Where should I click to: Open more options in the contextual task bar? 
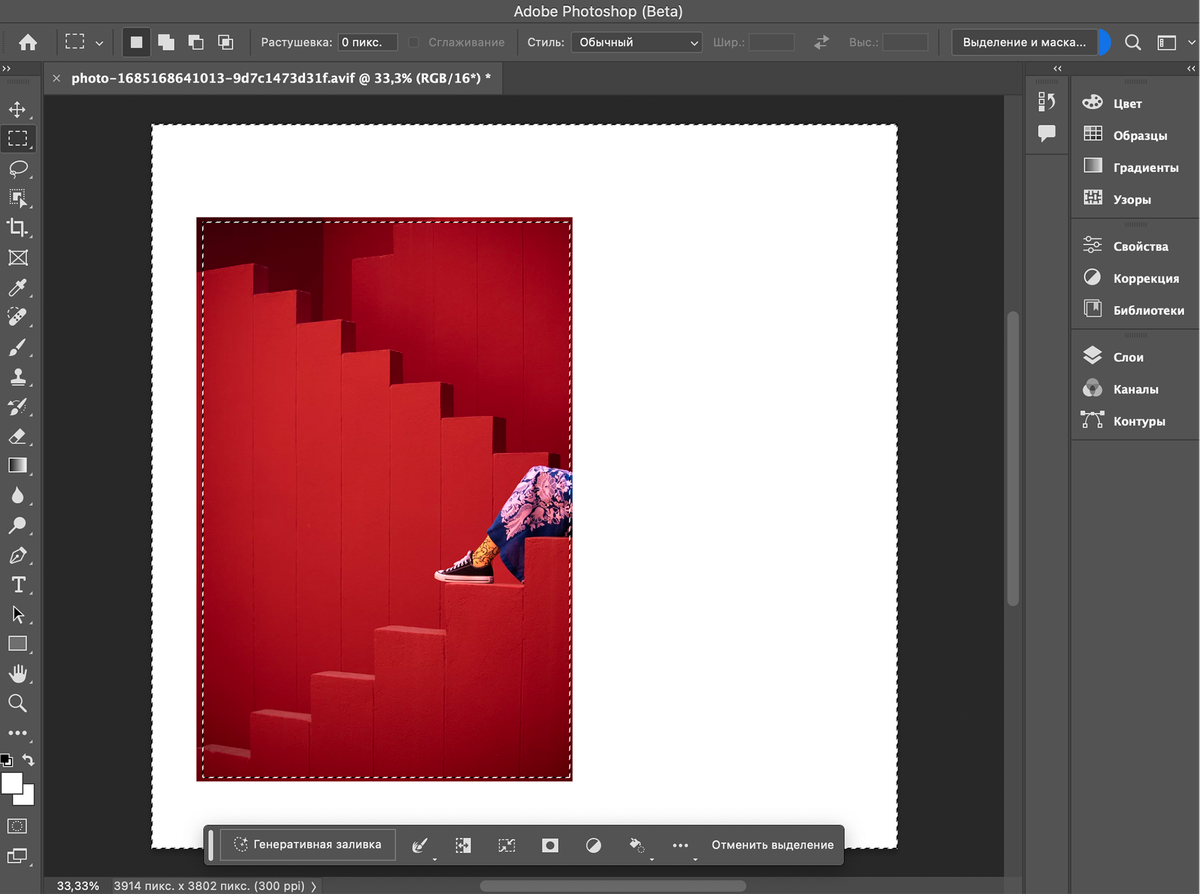point(681,845)
